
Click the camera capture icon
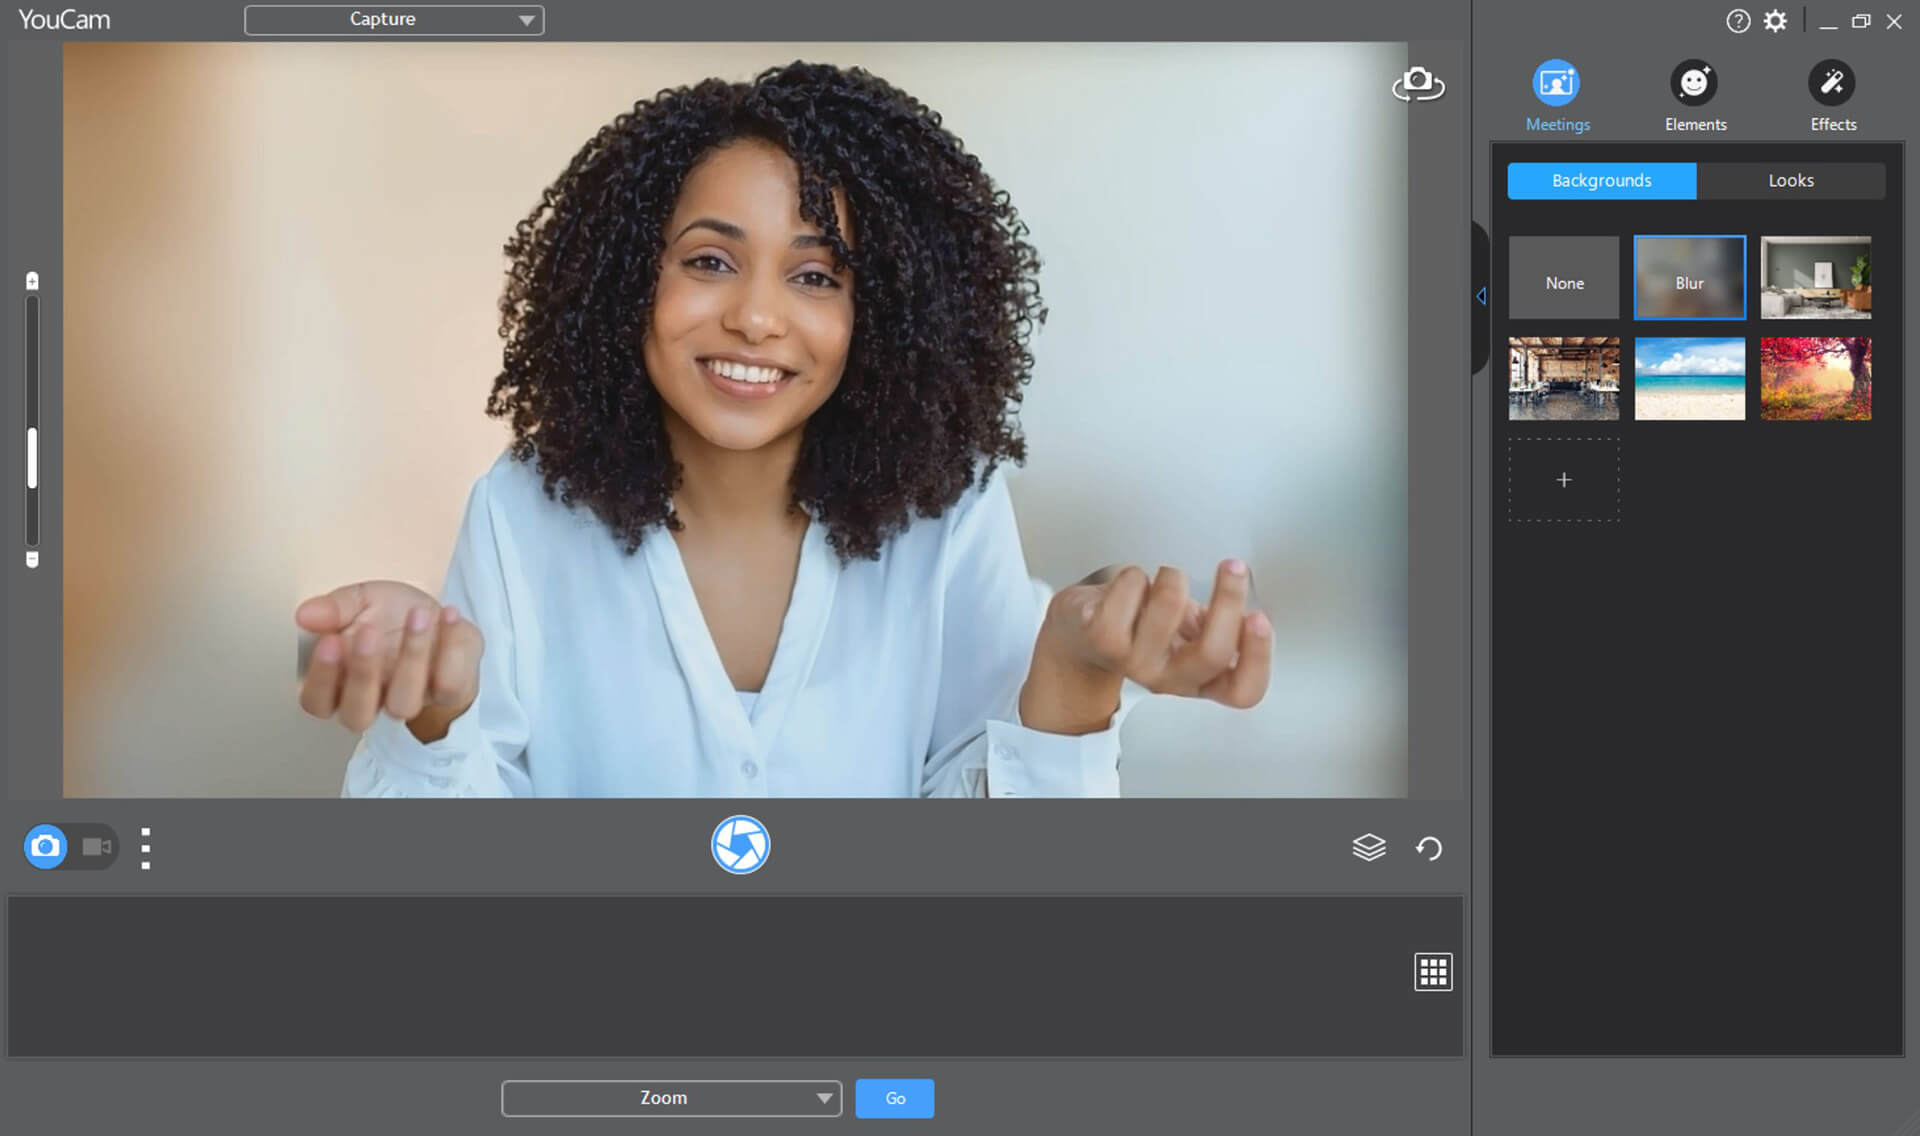pyautogui.click(x=741, y=845)
